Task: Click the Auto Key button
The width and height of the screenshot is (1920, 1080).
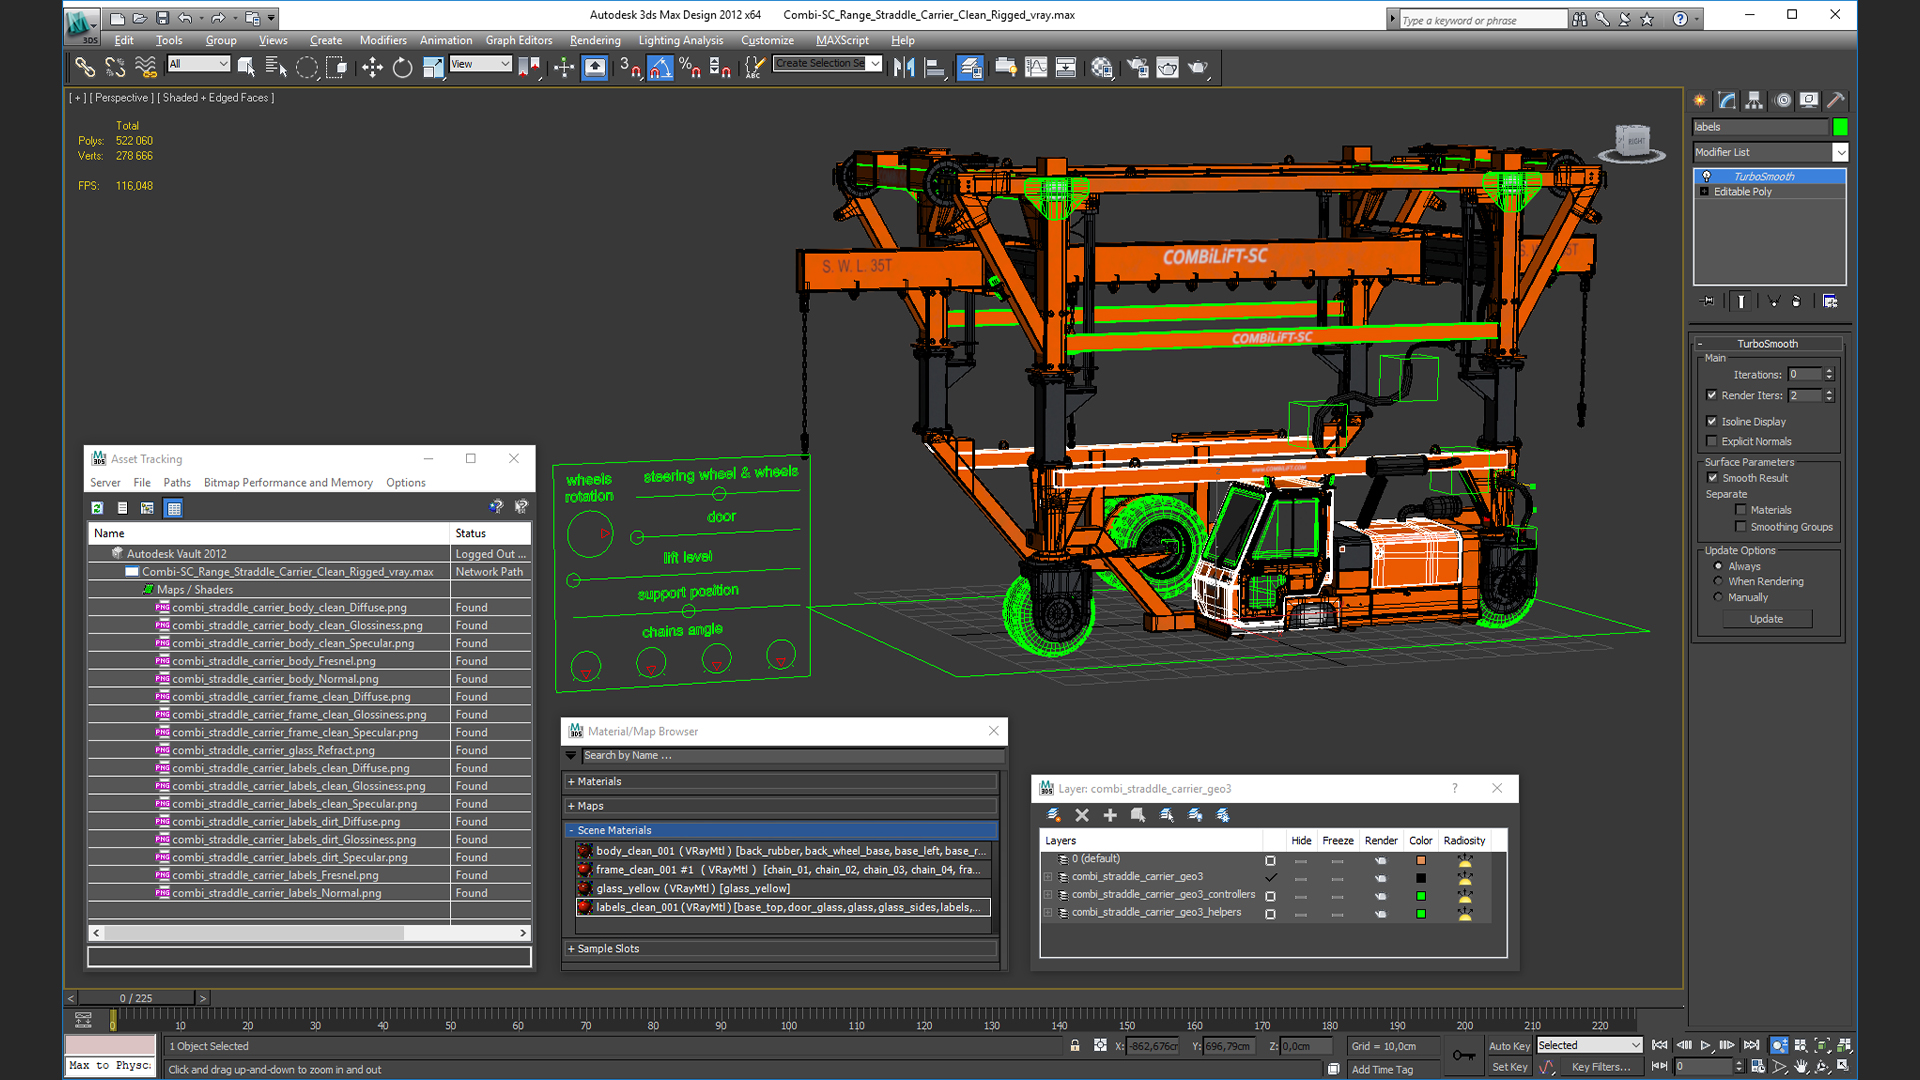Action: 1509,1046
